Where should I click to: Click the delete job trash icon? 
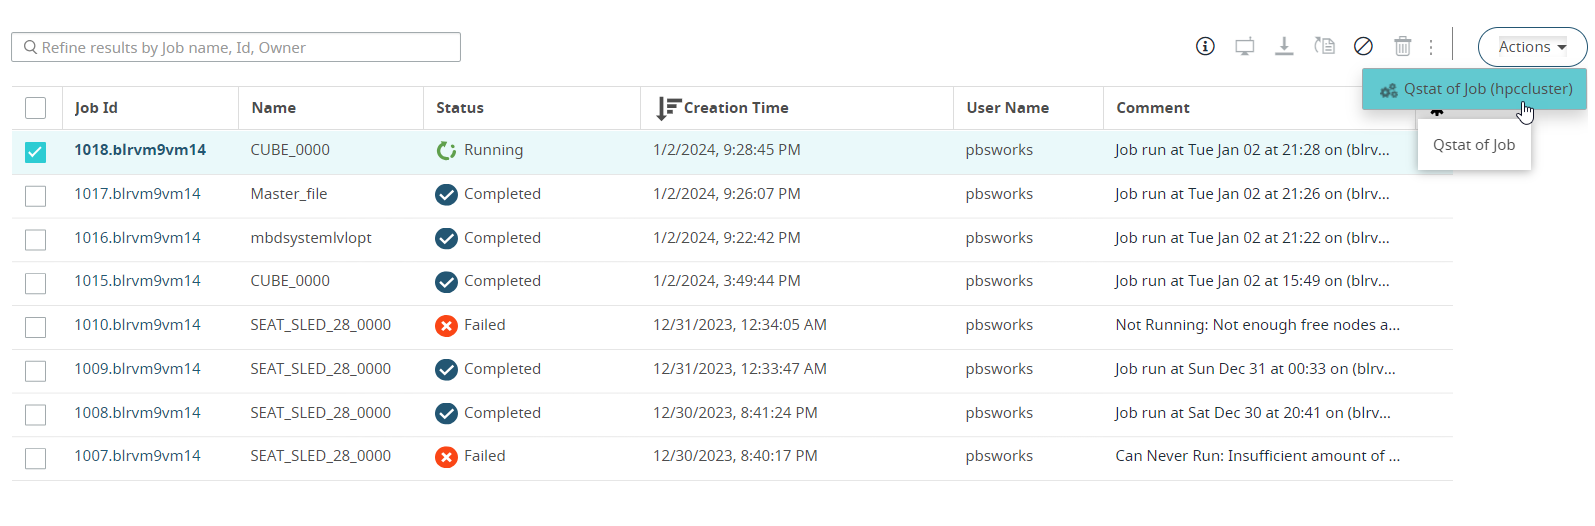[1403, 46]
